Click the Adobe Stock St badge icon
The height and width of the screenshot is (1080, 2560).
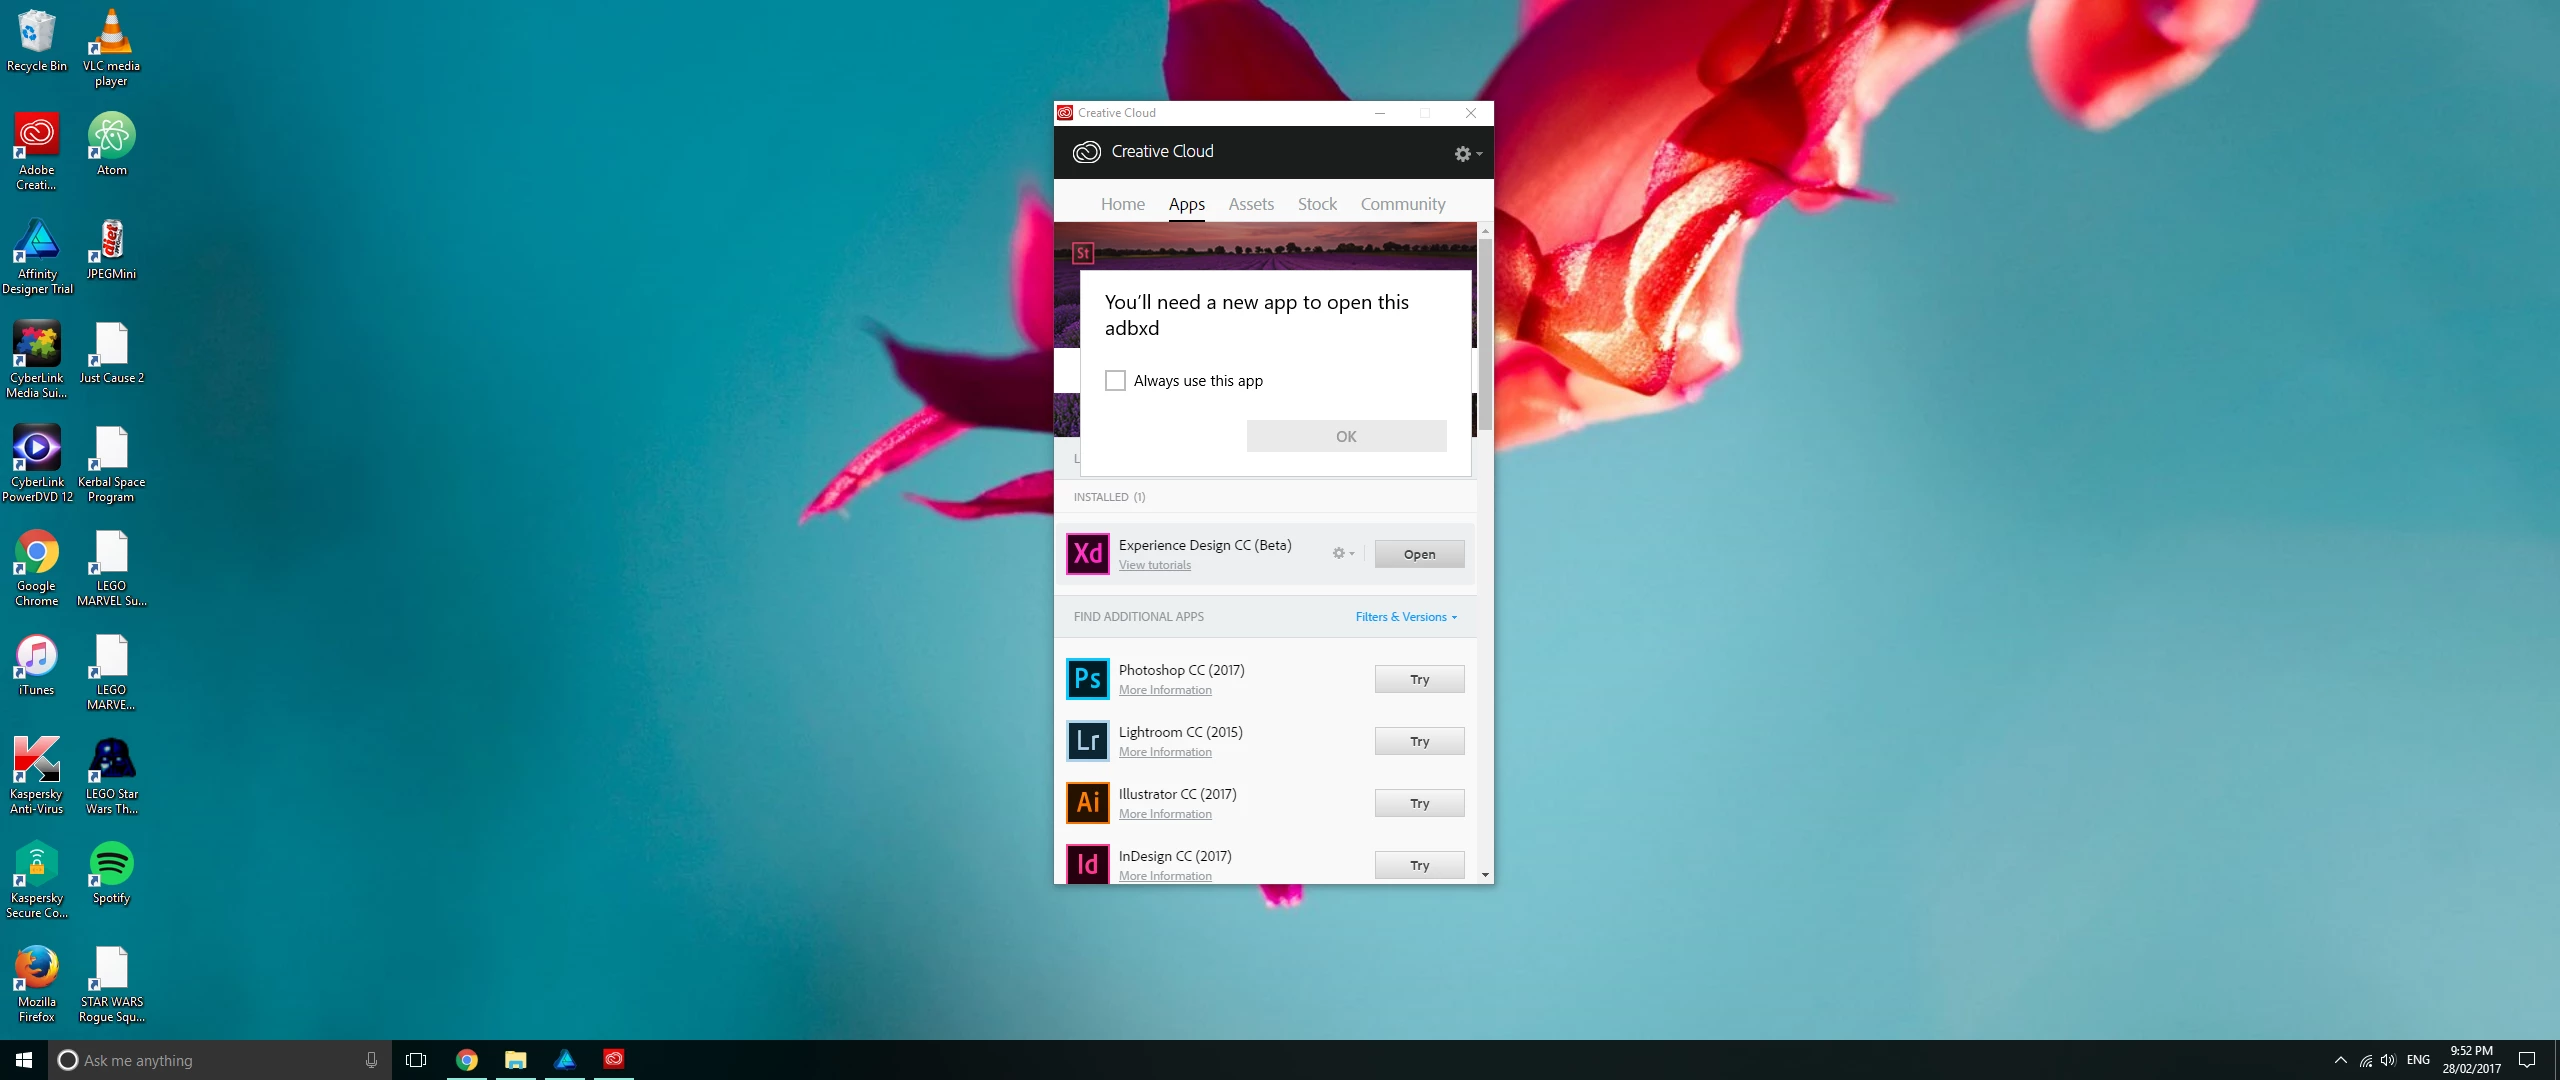pyautogui.click(x=1082, y=253)
